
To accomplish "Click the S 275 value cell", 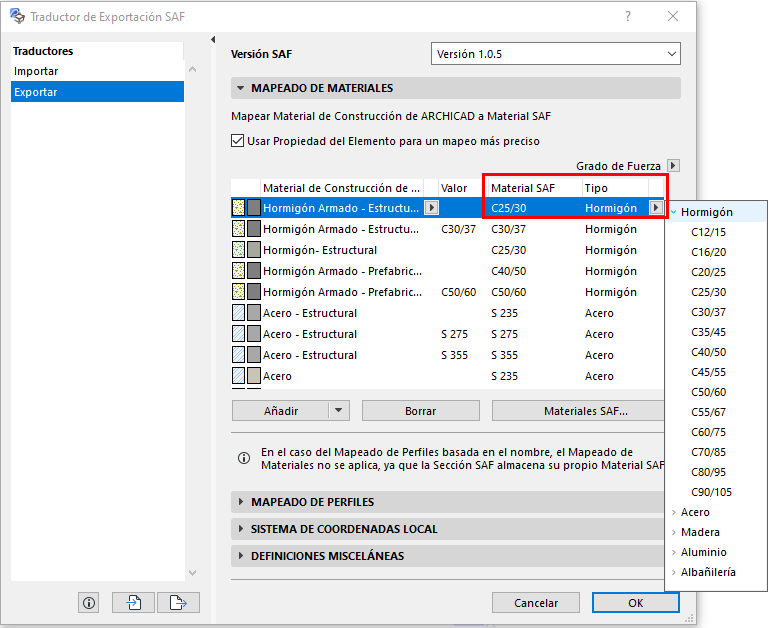I will (454, 334).
